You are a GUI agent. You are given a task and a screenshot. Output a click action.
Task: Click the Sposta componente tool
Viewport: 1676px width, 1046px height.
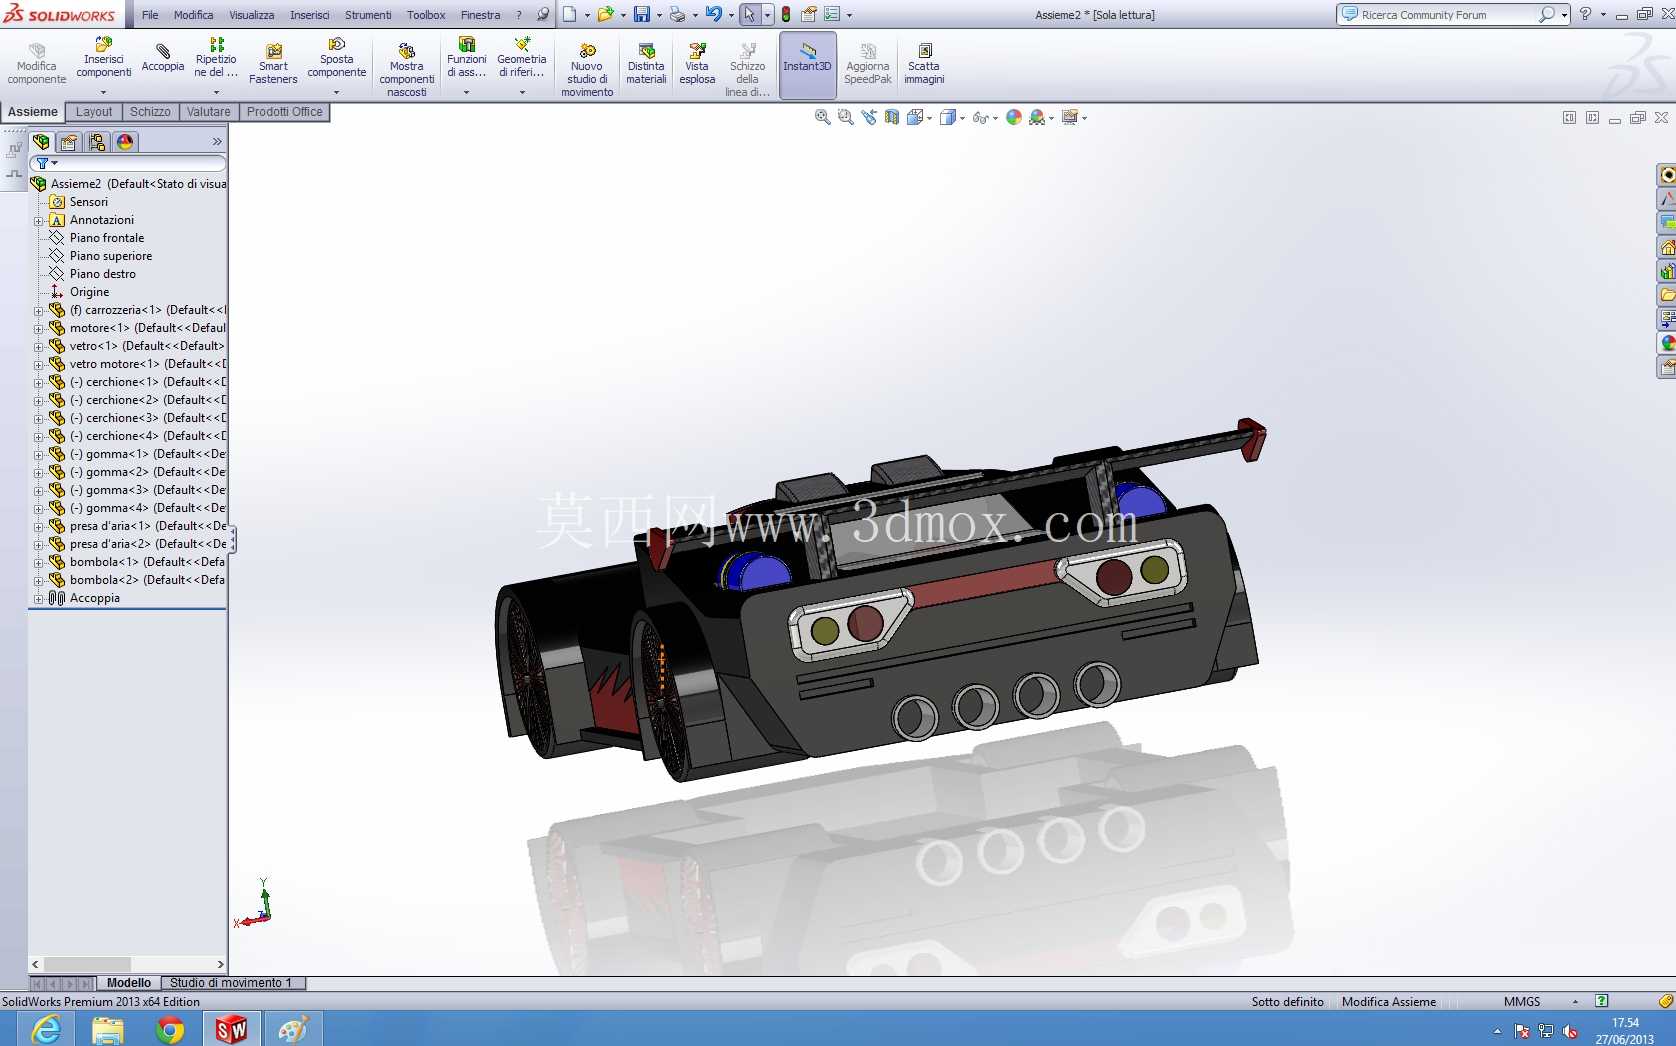point(337,58)
